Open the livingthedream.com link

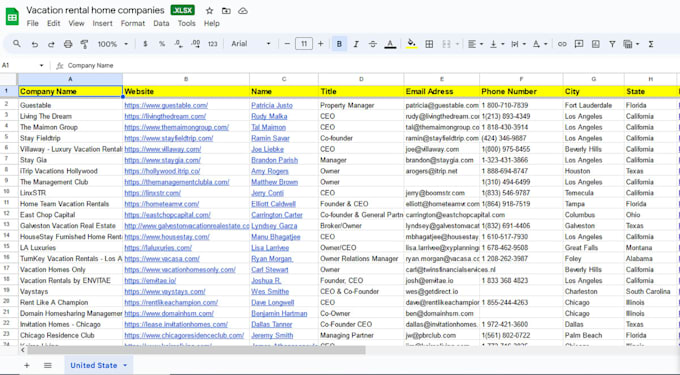tap(165, 116)
